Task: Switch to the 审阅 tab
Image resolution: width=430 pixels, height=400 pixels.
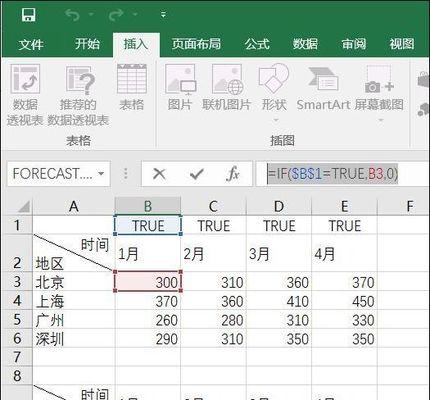Action: (353, 44)
